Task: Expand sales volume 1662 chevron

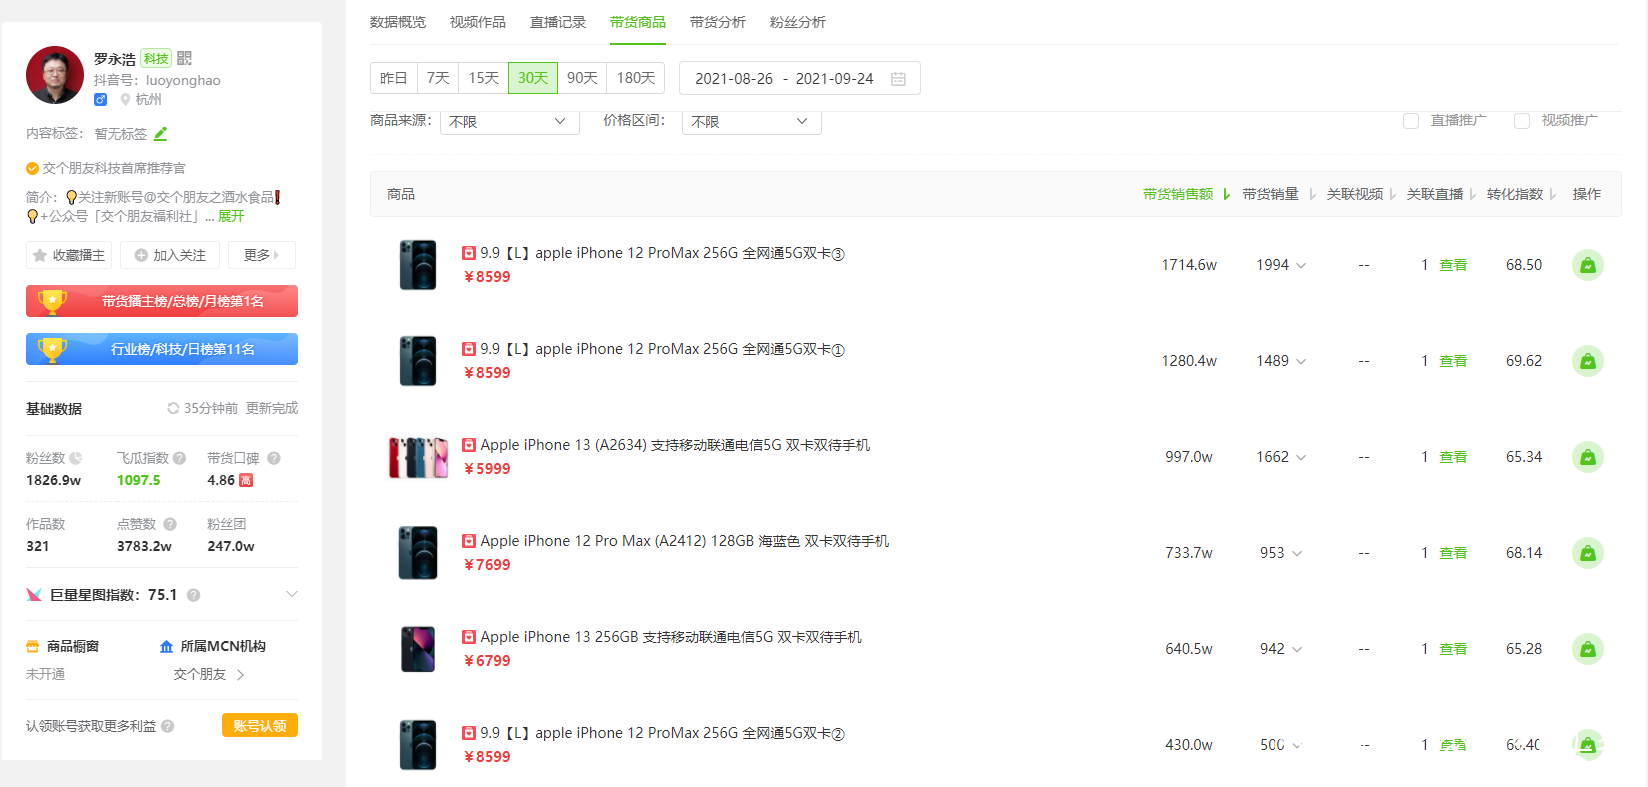Action: [1301, 457]
